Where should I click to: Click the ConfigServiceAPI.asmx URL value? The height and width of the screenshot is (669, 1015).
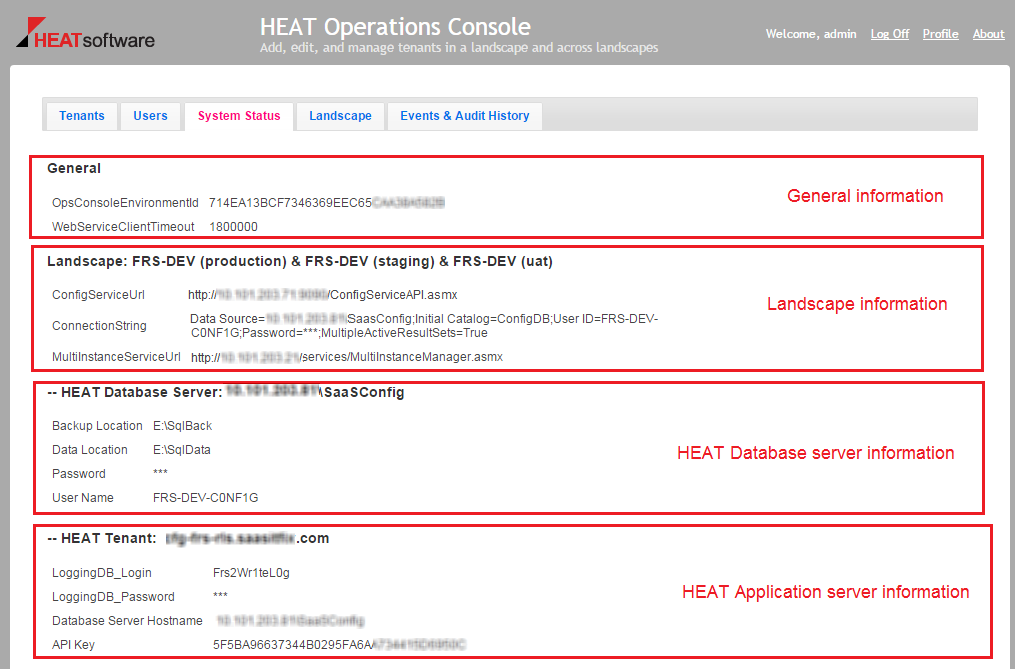pos(323,295)
